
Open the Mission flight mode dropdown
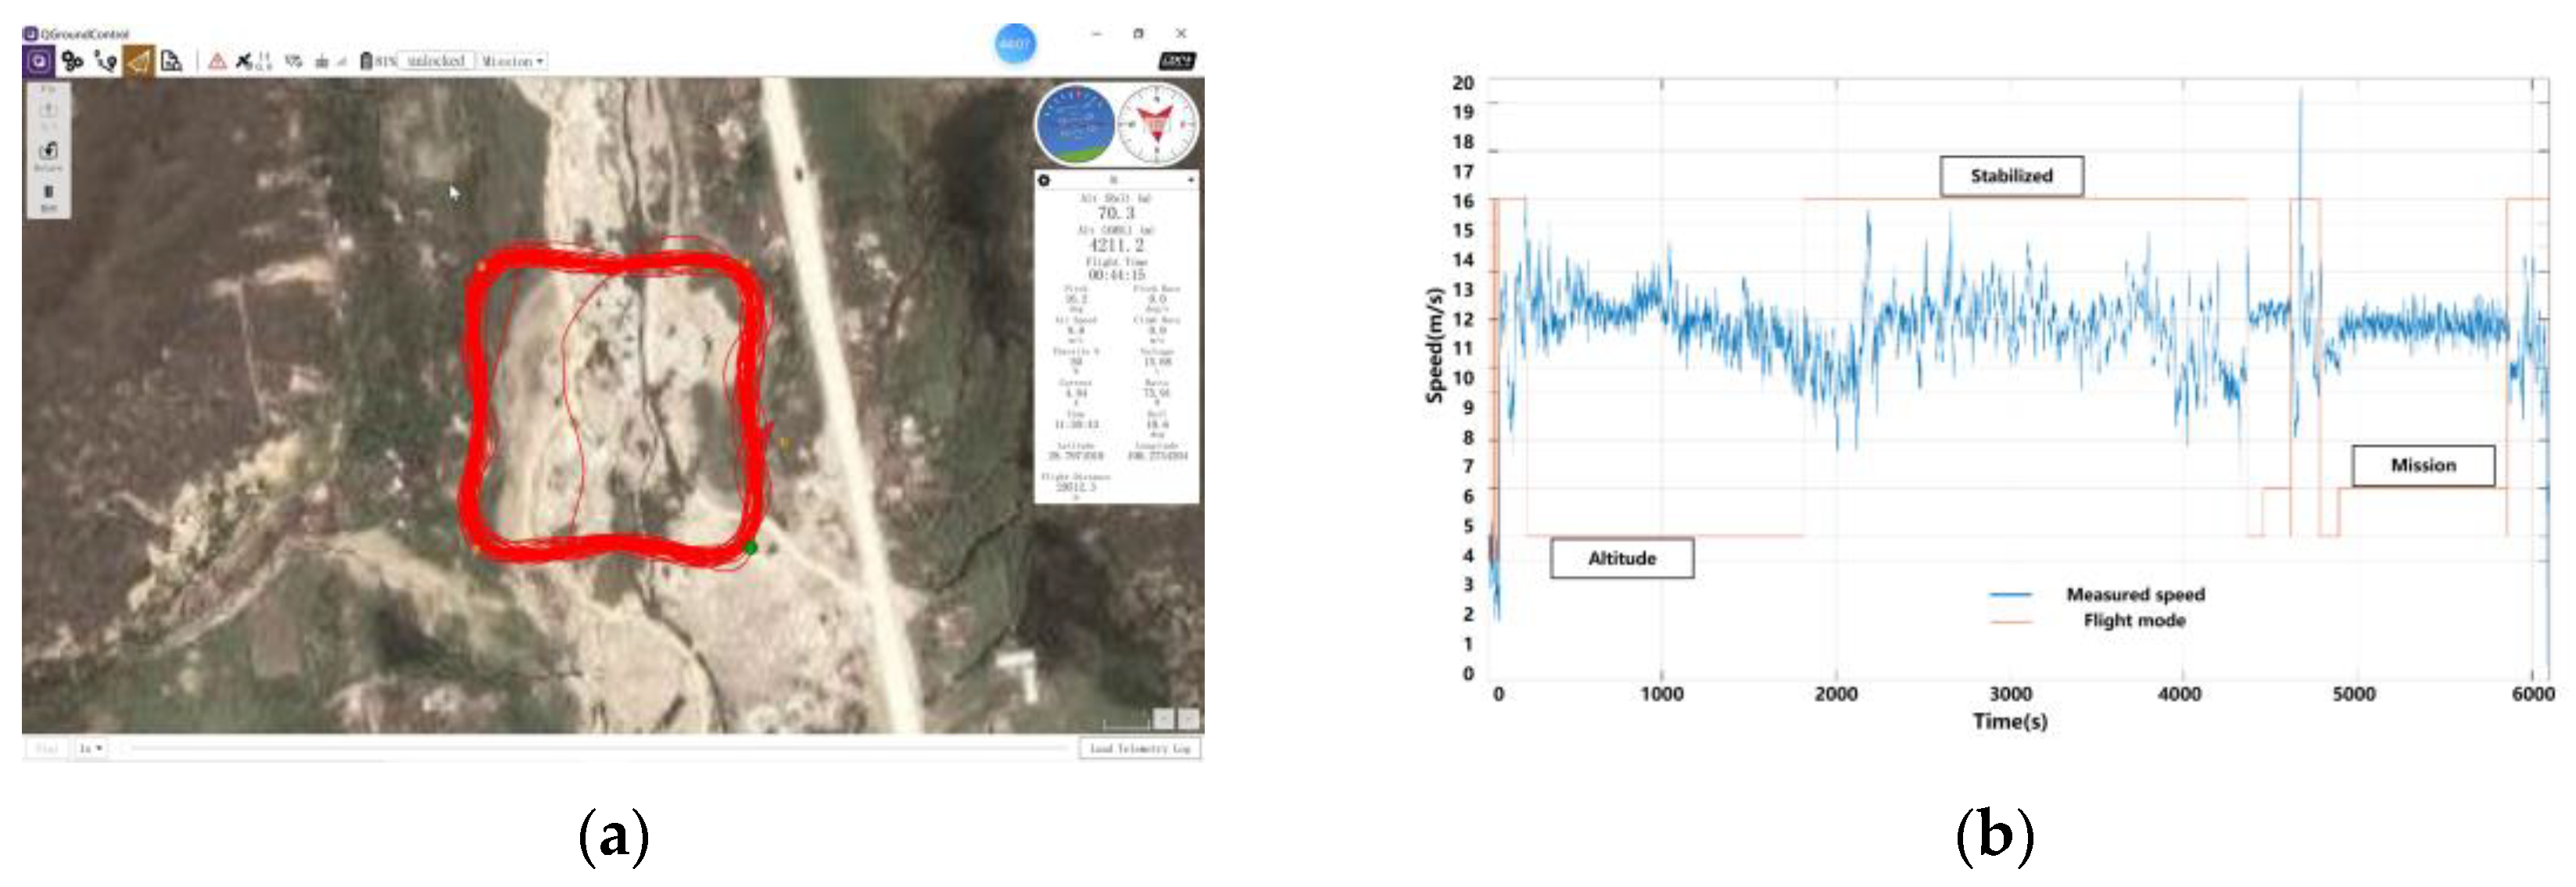(512, 61)
